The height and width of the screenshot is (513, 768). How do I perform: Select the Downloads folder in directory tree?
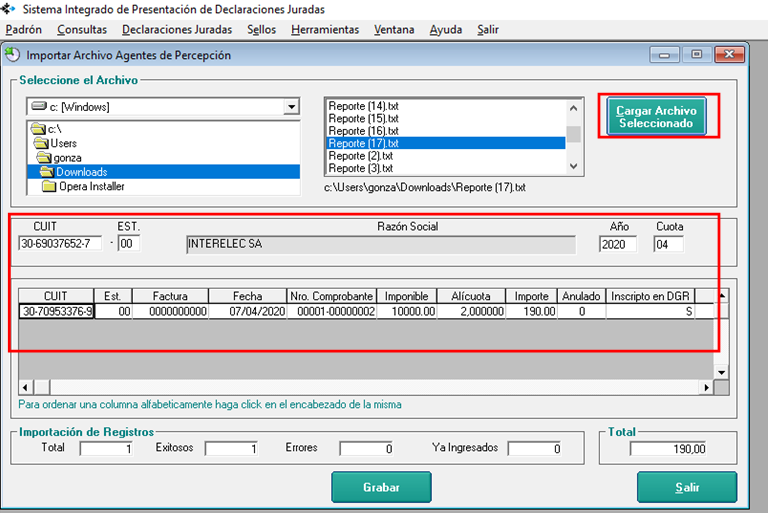pyautogui.click(x=80, y=172)
